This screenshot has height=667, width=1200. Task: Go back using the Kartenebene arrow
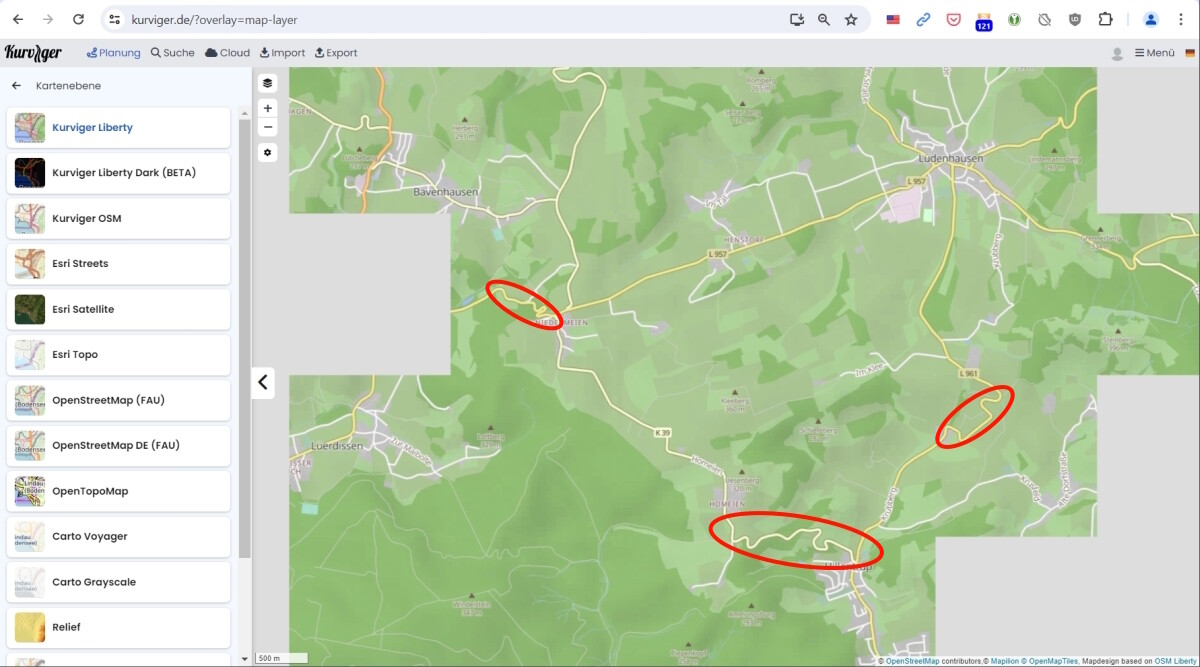pyautogui.click(x=16, y=86)
